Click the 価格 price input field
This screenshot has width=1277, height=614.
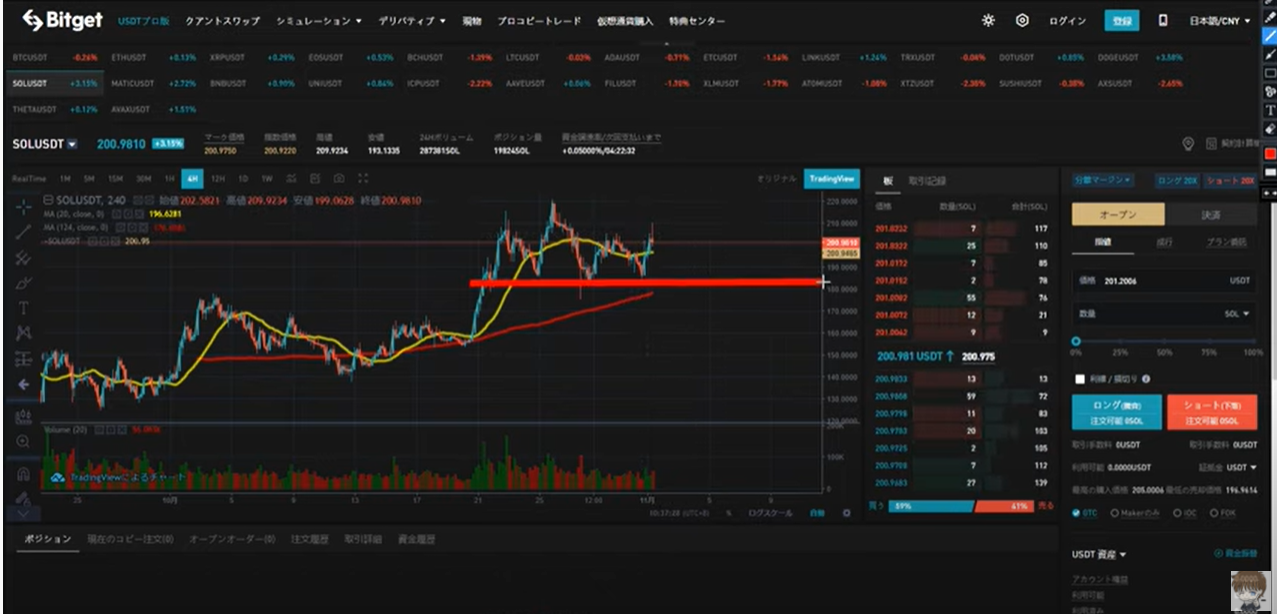tap(1164, 281)
